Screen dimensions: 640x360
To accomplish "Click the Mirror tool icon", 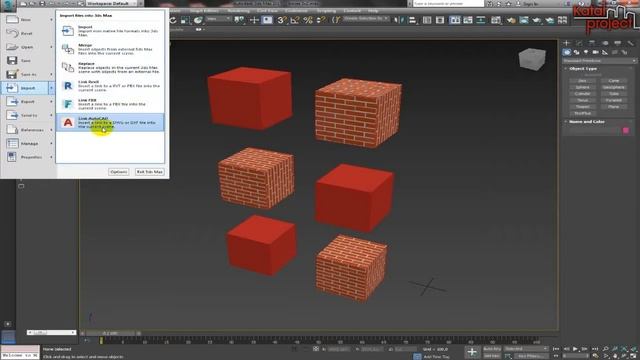I will click(399, 20).
